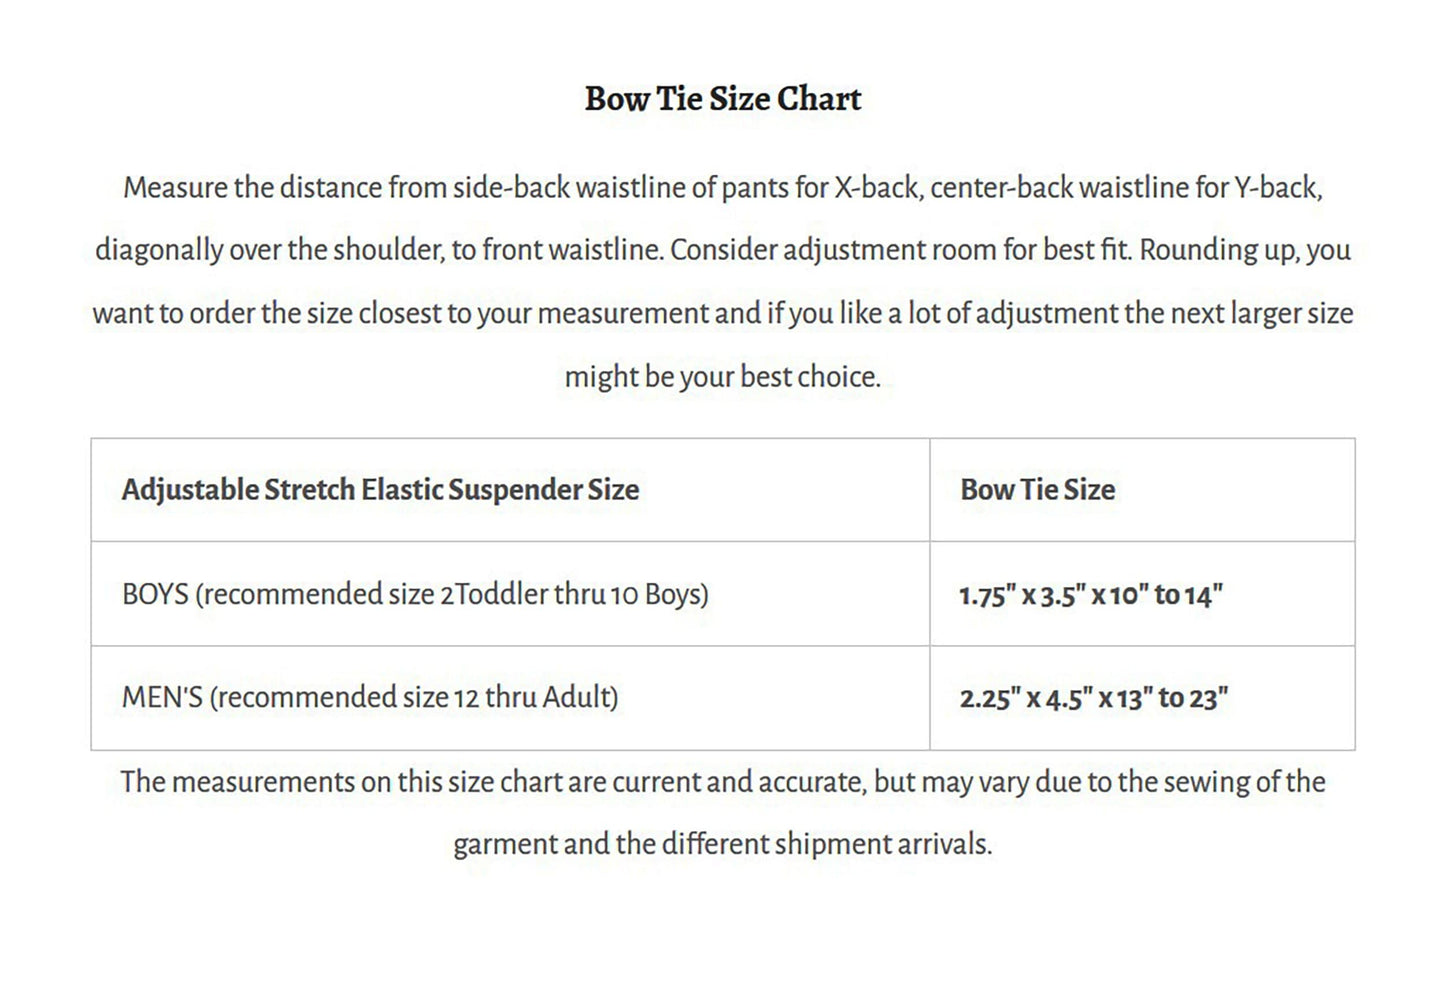Click the "Bow Tie Size Chart" title

tap(722, 99)
